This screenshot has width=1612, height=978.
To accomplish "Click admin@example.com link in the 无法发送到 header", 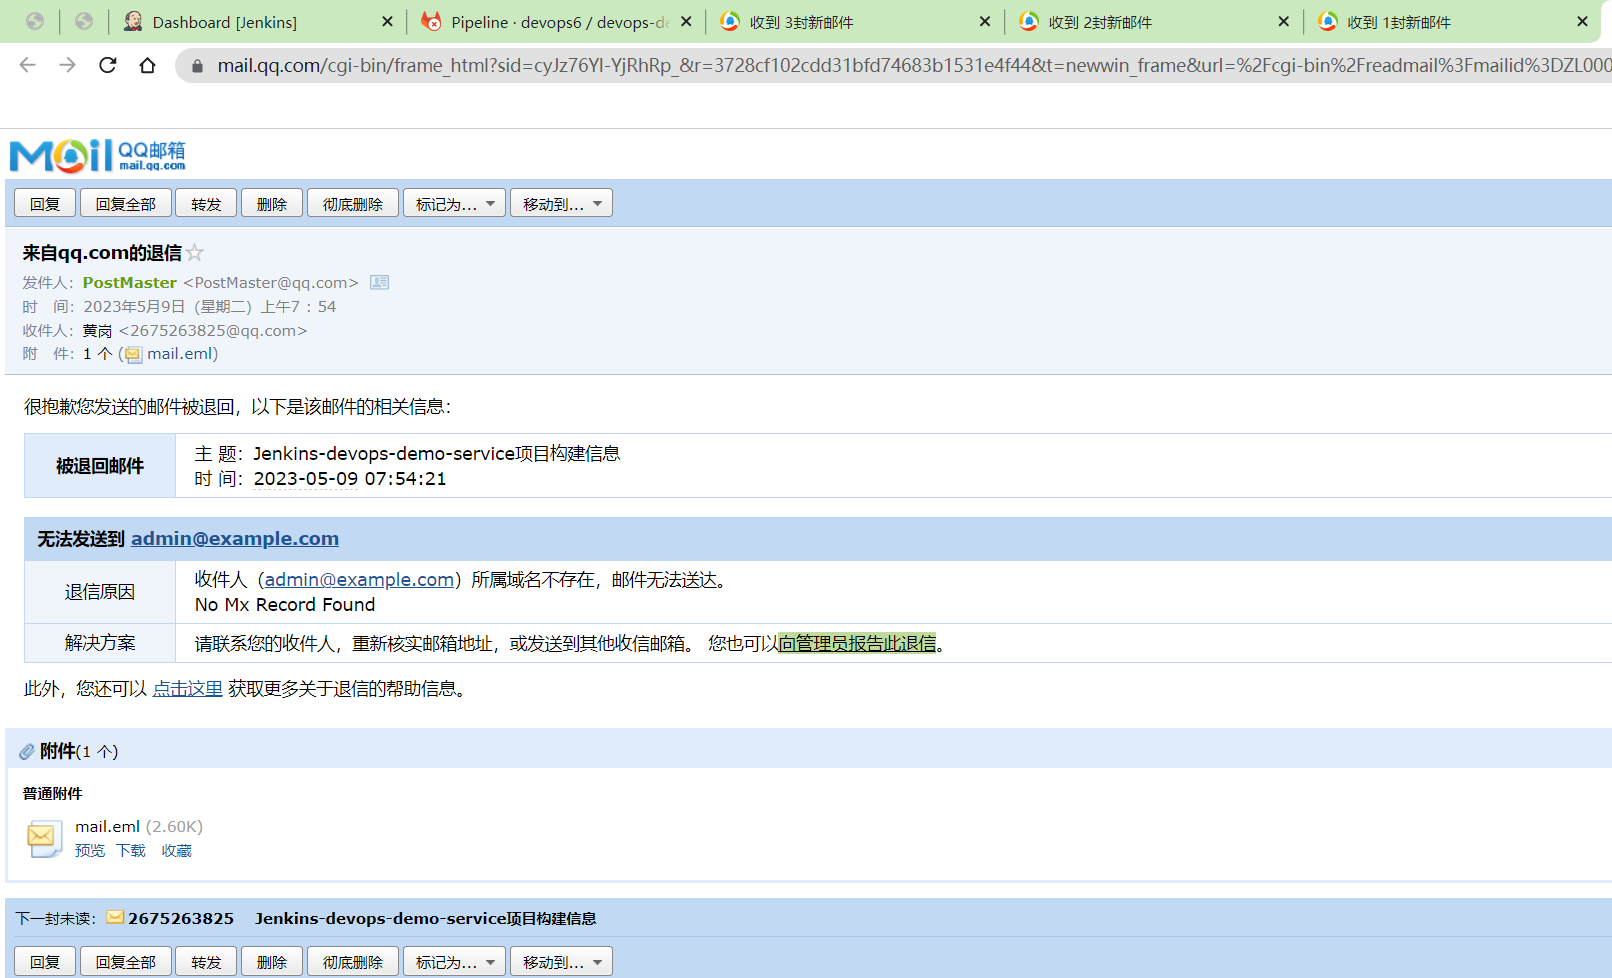I will pos(235,538).
